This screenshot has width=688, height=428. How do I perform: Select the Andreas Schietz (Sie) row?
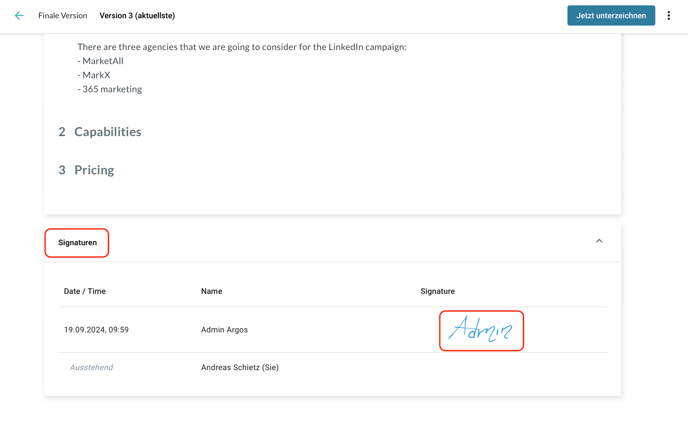(240, 368)
